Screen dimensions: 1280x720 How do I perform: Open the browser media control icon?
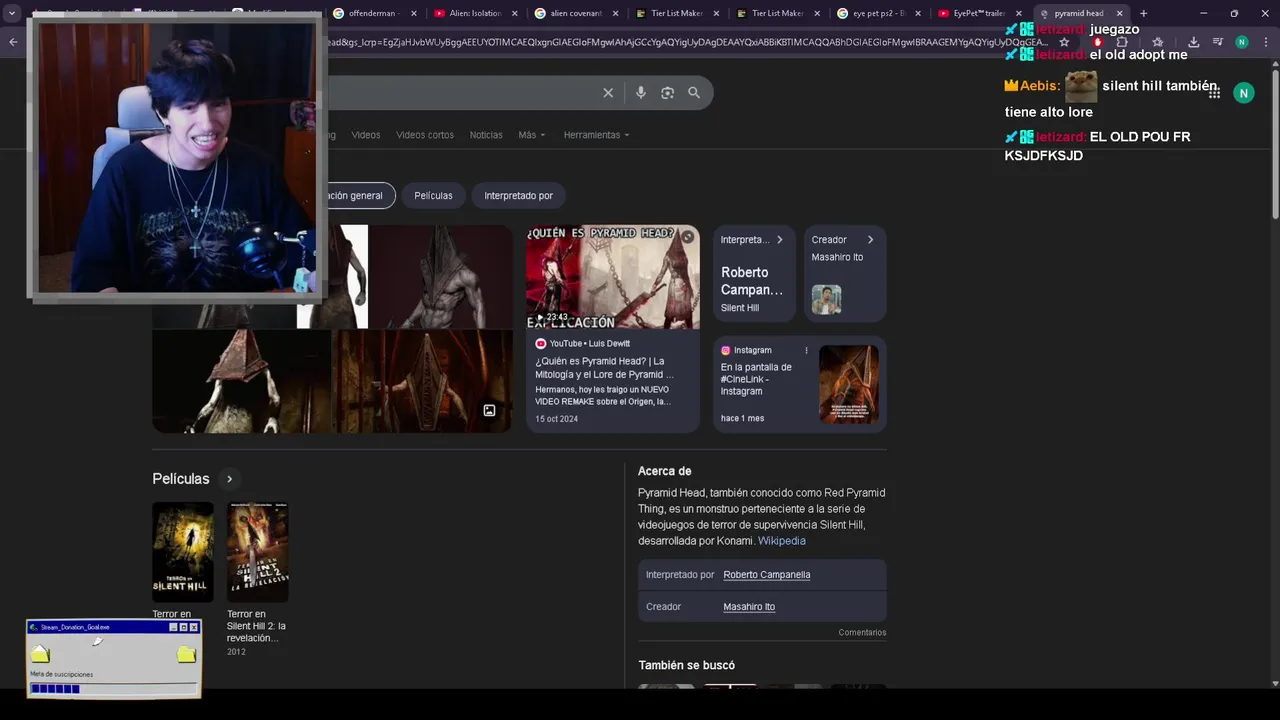1217,42
